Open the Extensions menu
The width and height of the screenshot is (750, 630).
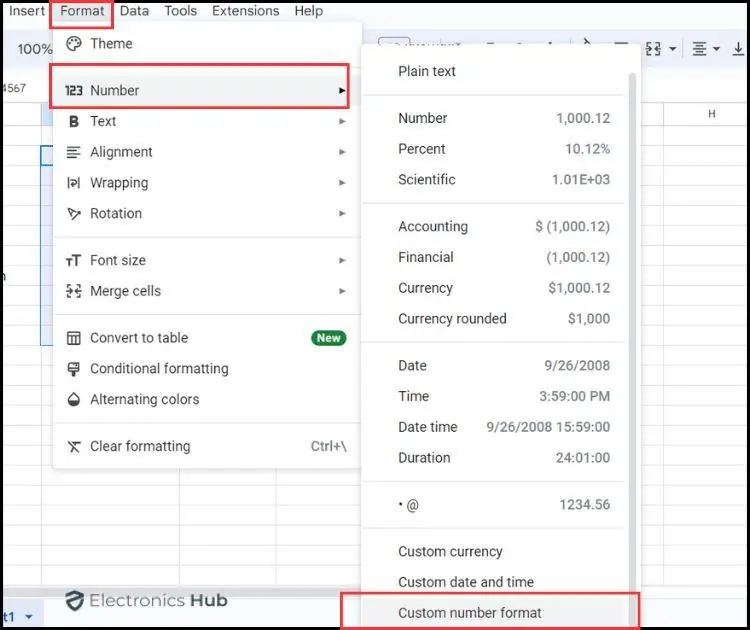tap(245, 11)
